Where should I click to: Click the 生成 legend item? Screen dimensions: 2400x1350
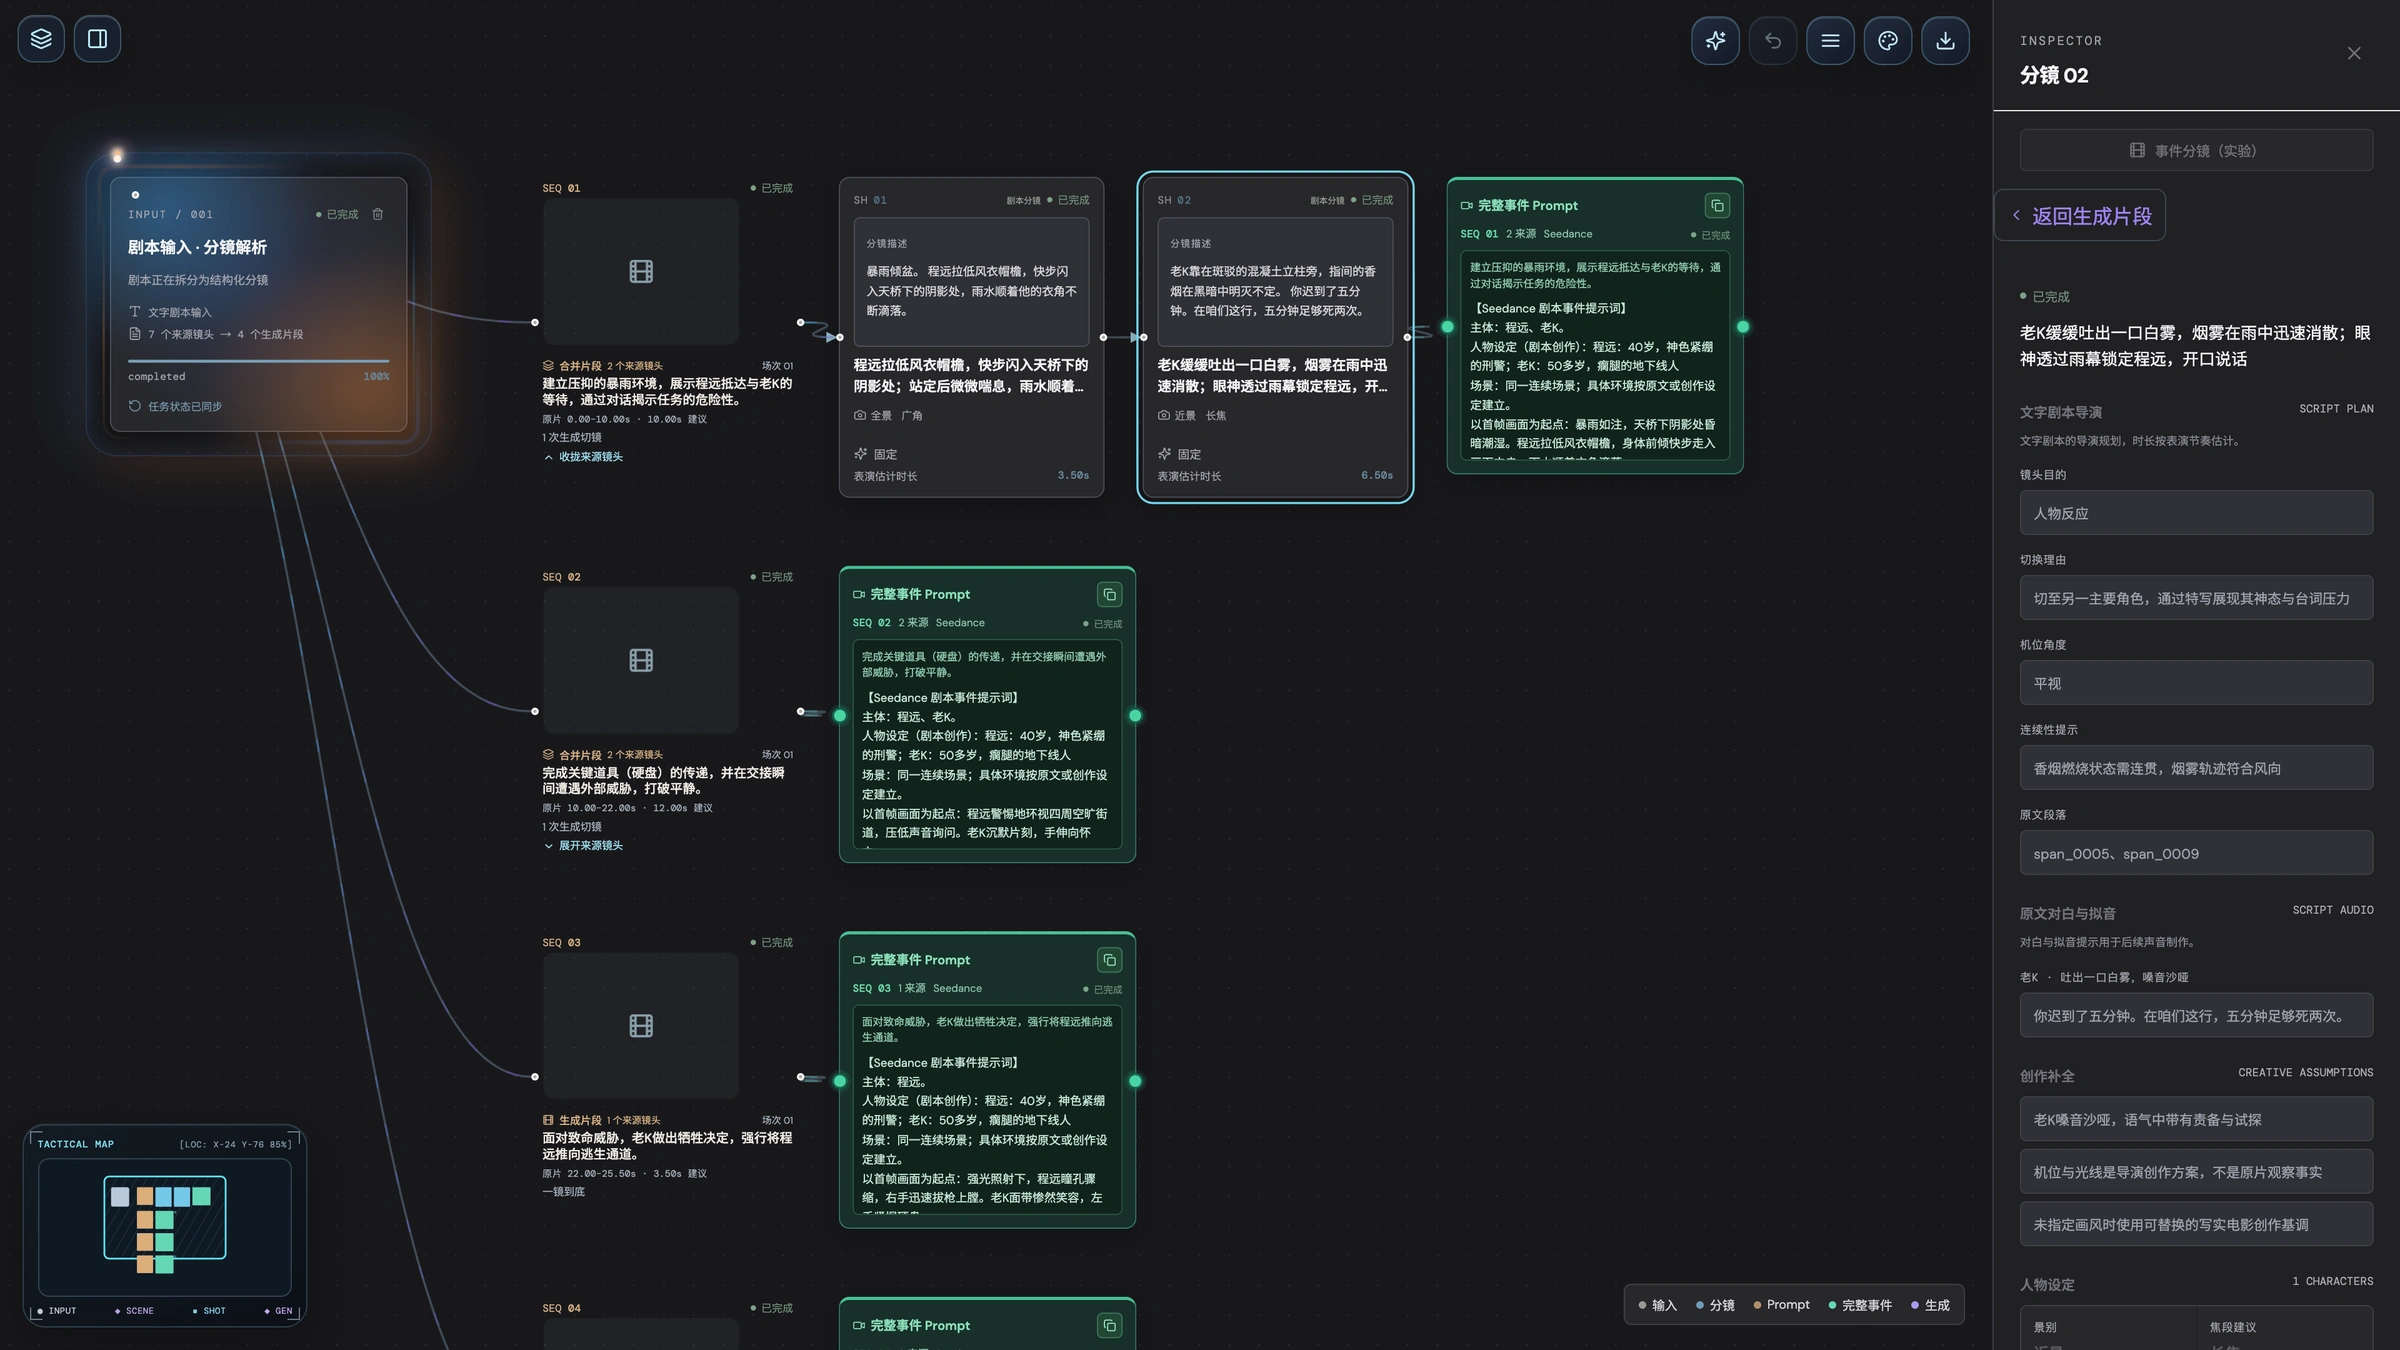[1930, 1305]
